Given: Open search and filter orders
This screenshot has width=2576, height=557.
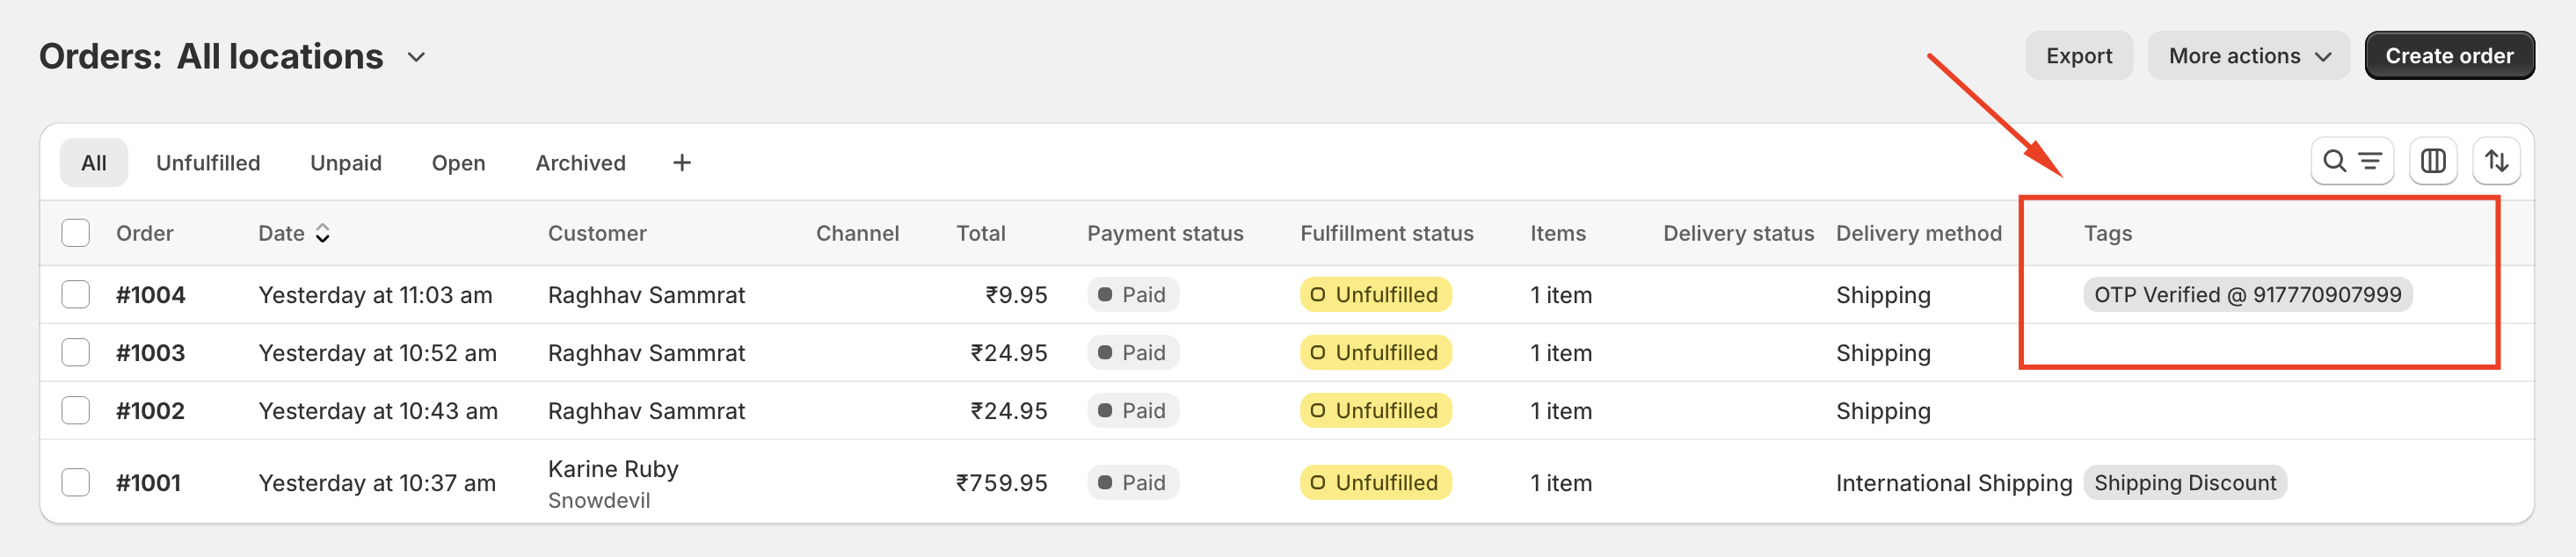Looking at the screenshot, I should pyautogui.click(x=2351, y=161).
